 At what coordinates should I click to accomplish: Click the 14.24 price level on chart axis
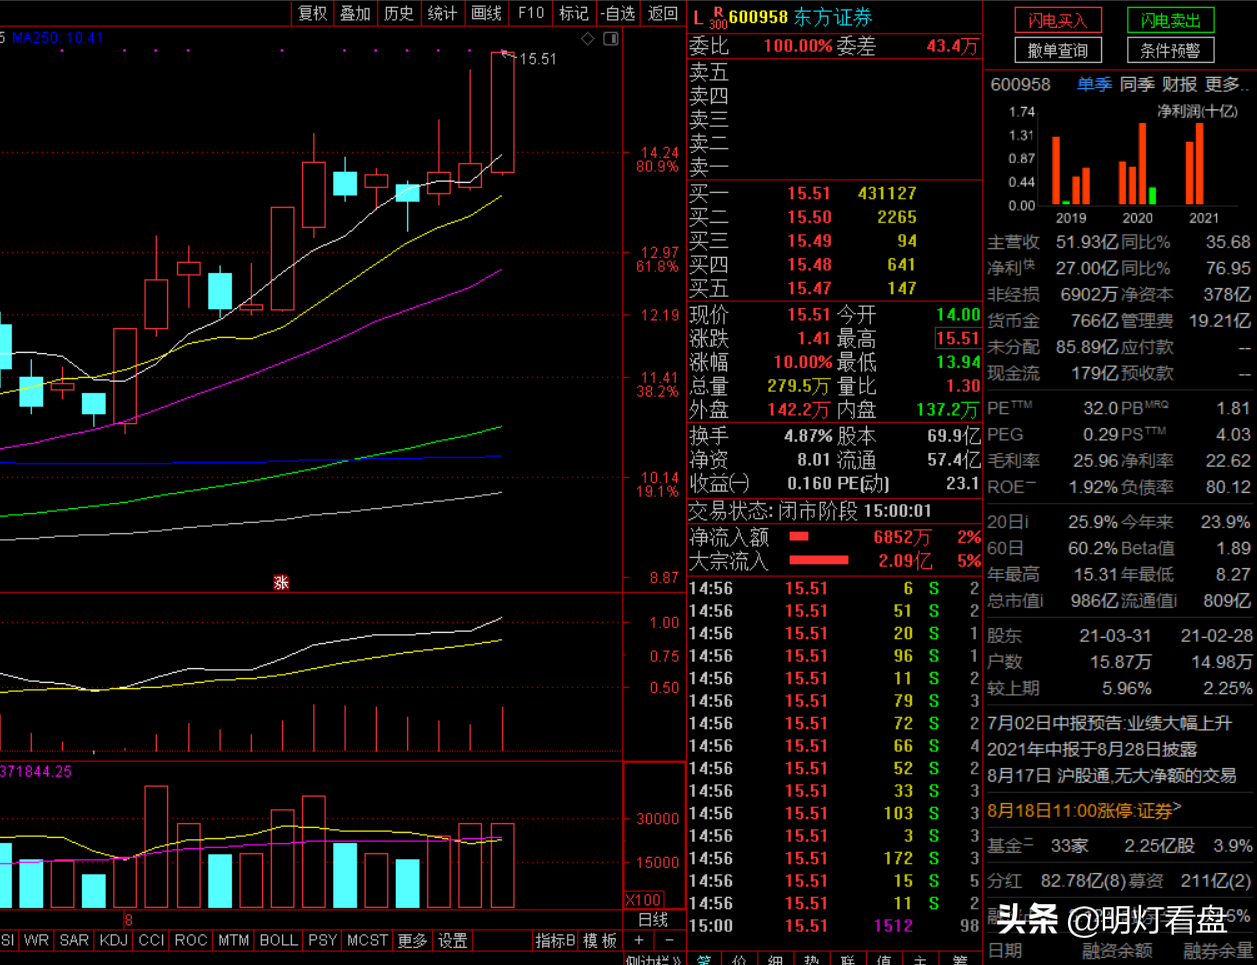pyautogui.click(x=659, y=153)
